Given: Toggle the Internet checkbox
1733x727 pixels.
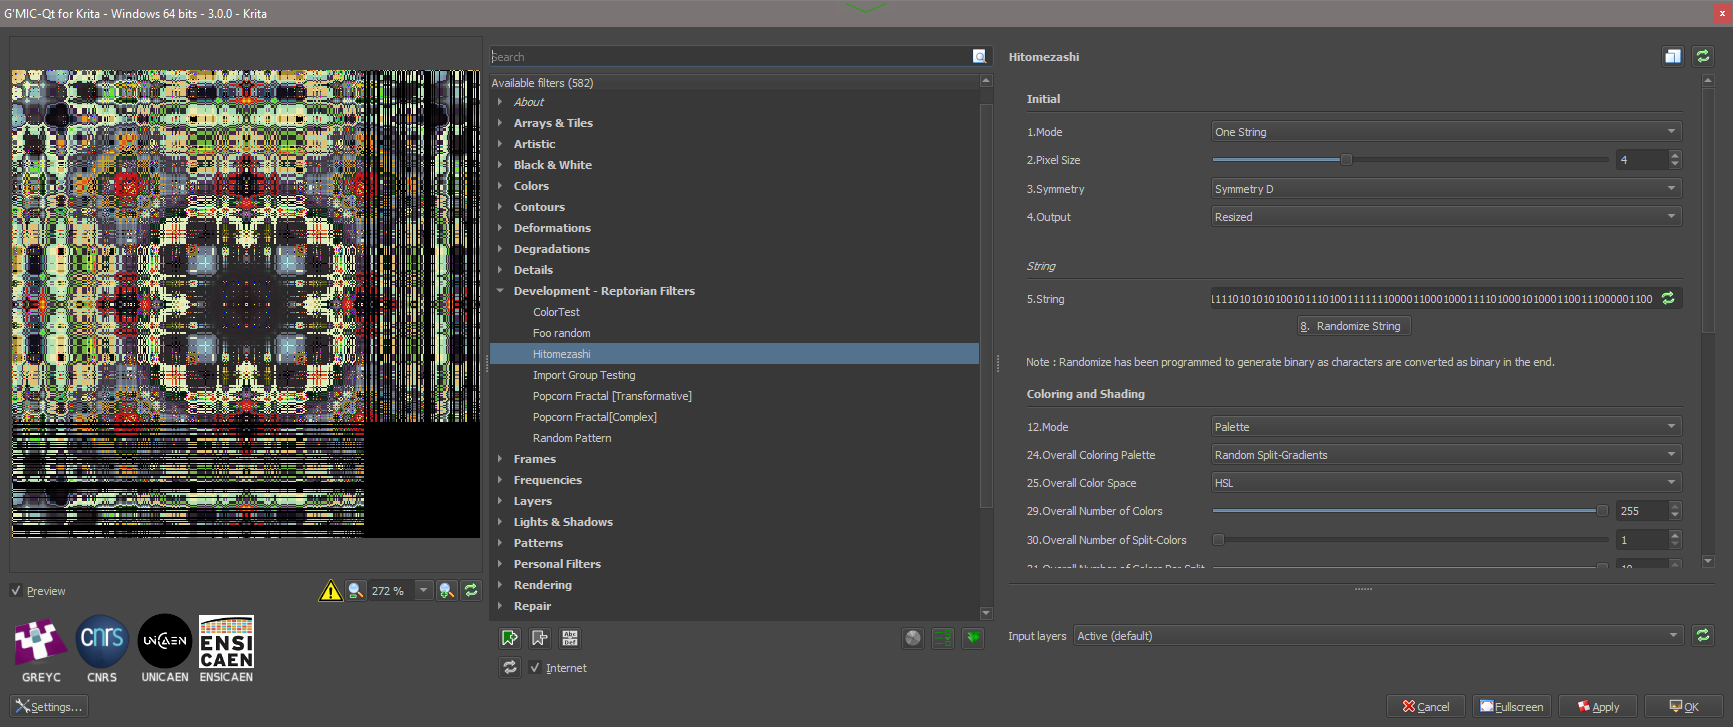Looking at the screenshot, I should click(x=535, y=668).
